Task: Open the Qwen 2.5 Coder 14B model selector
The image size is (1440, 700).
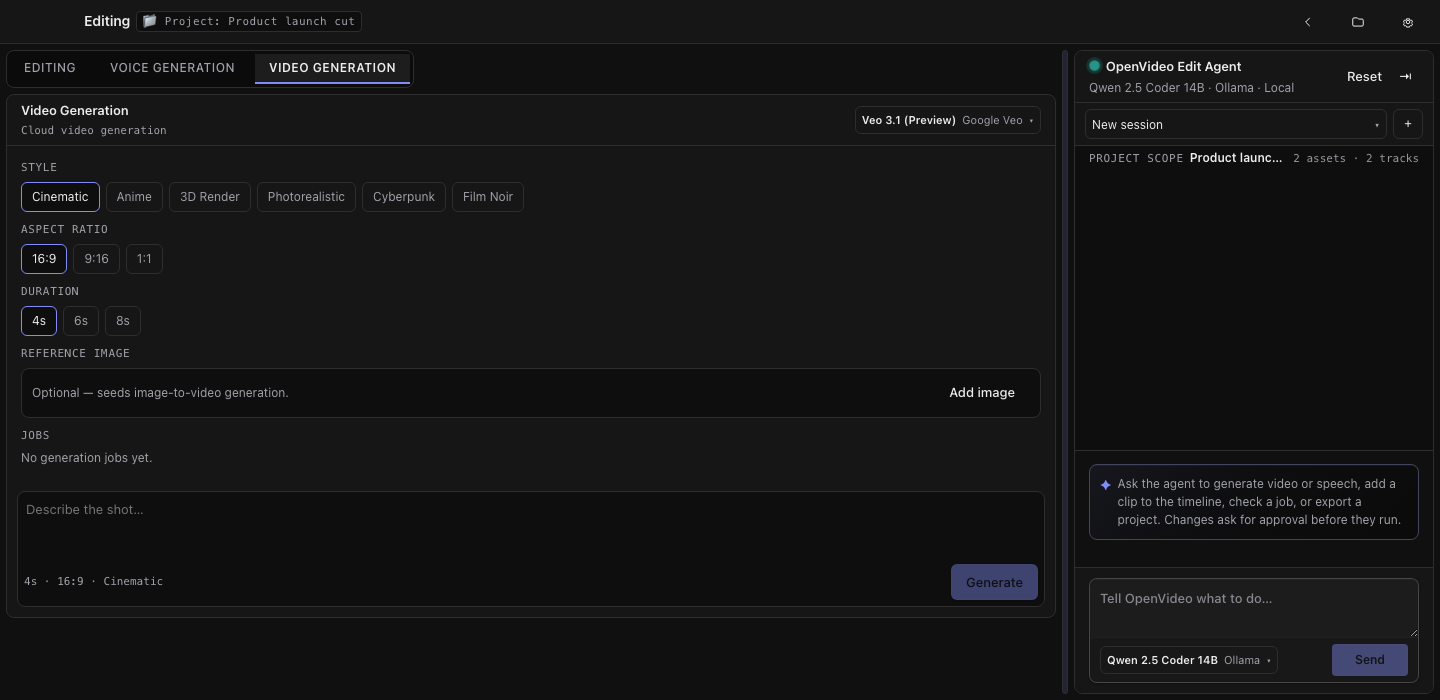Action: point(1188,660)
